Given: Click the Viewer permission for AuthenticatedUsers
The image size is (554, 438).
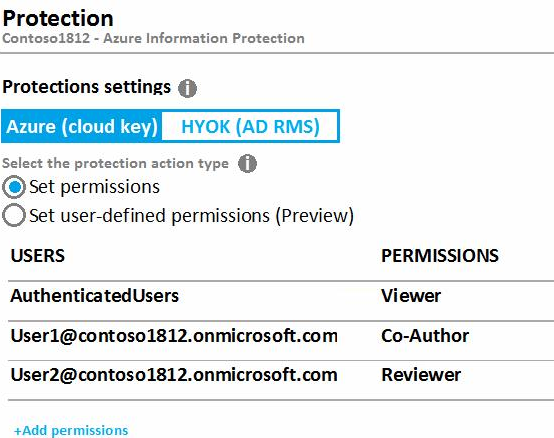Looking at the screenshot, I should 411,296.
